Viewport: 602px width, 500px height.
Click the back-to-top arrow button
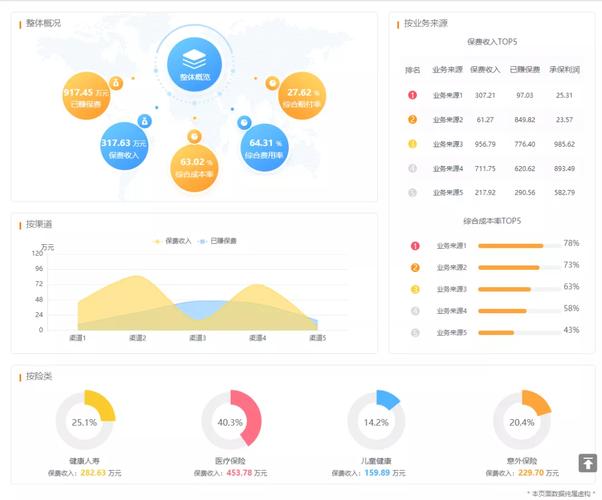[587, 463]
